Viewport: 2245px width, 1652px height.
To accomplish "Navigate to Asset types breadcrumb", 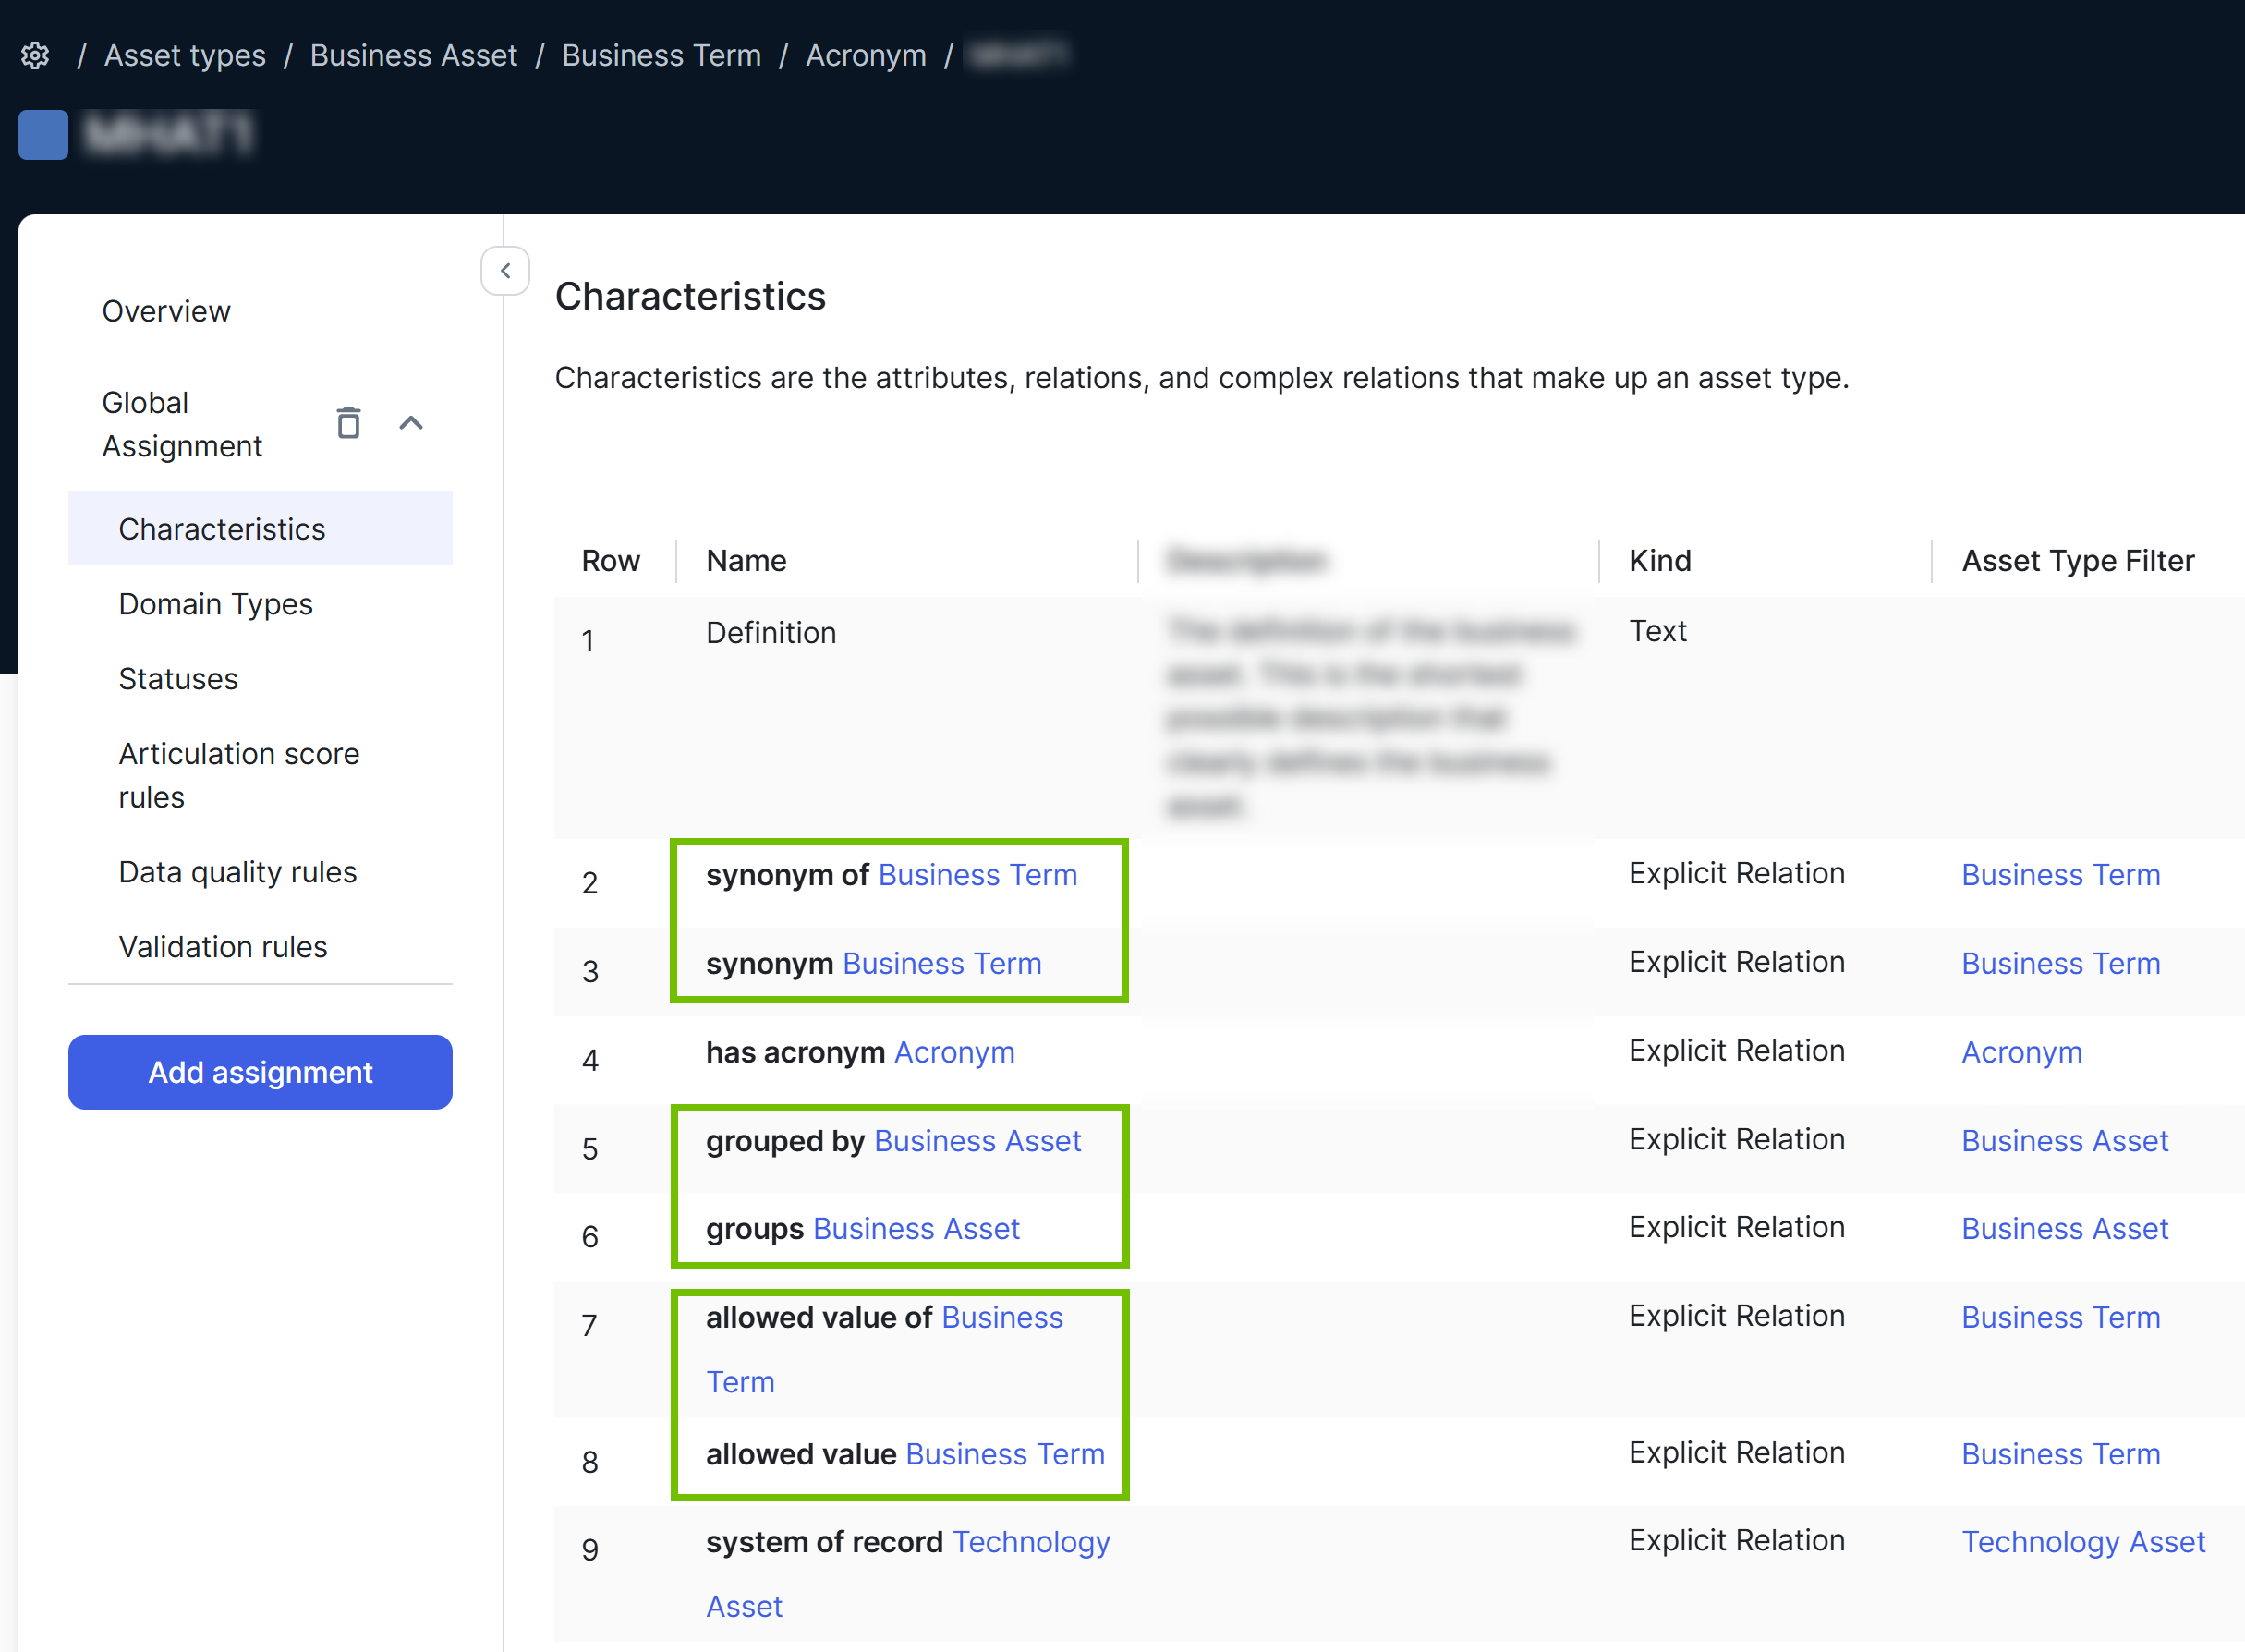I will pos(184,56).
